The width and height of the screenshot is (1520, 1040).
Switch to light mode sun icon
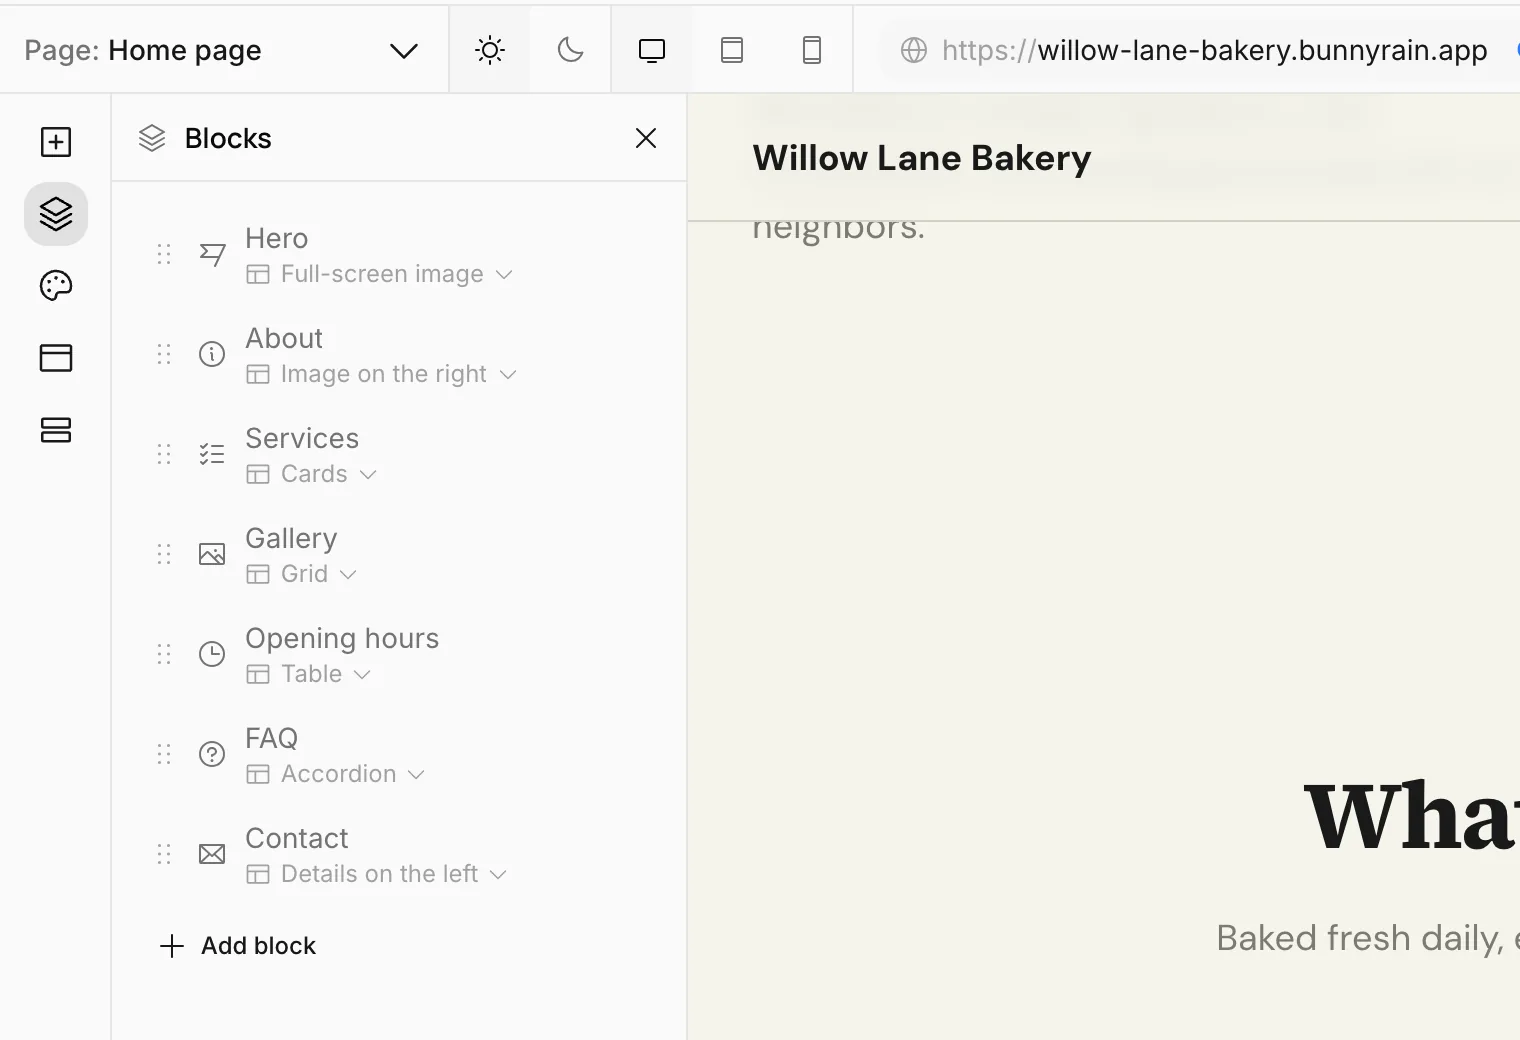[x=490, y=50]
